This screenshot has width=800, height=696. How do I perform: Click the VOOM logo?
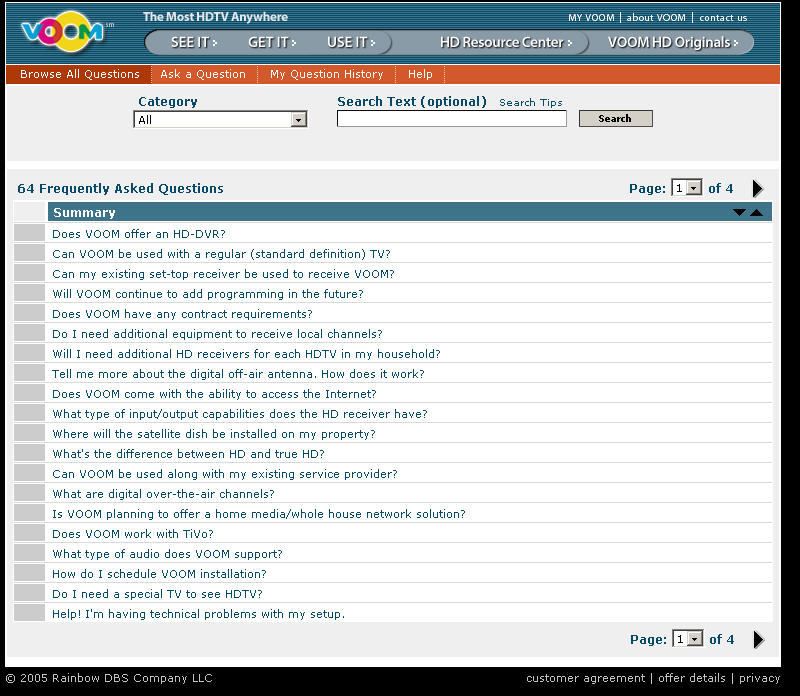pyautogui.click(x=63, y=32)
